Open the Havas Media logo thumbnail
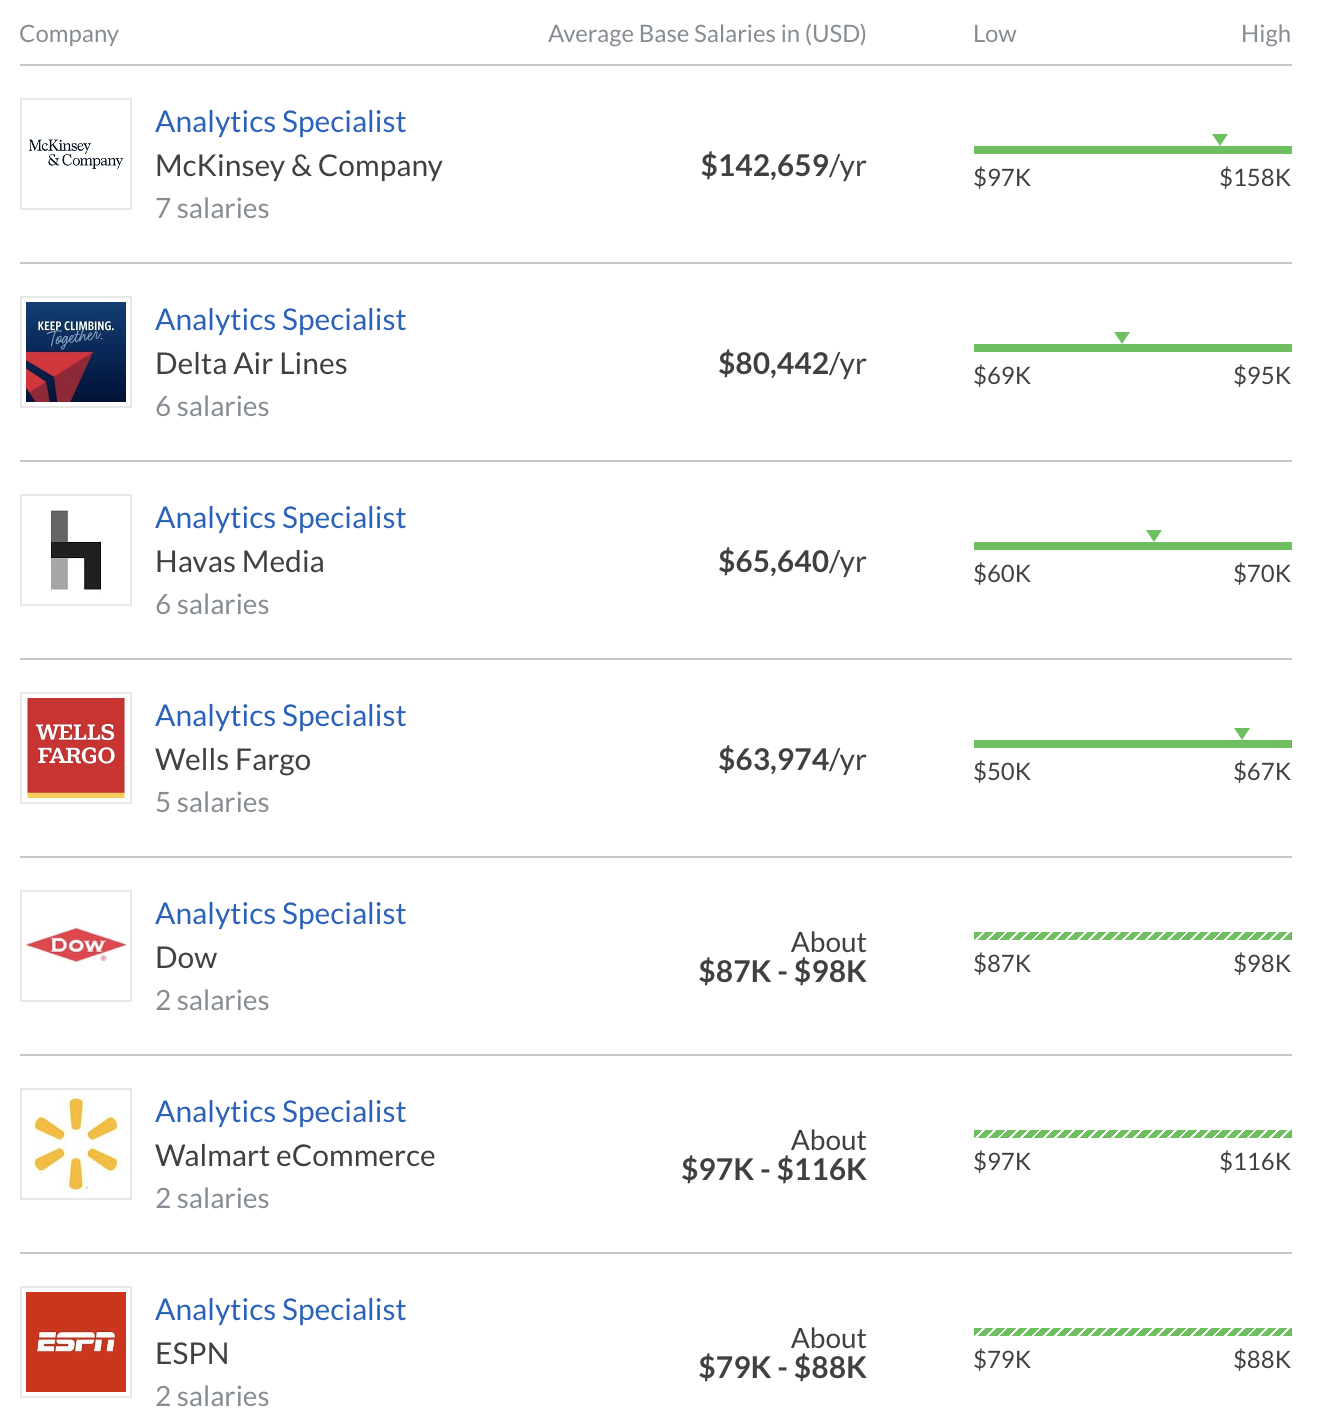This screenshot has height=1428, width=1320. [76, 550]
